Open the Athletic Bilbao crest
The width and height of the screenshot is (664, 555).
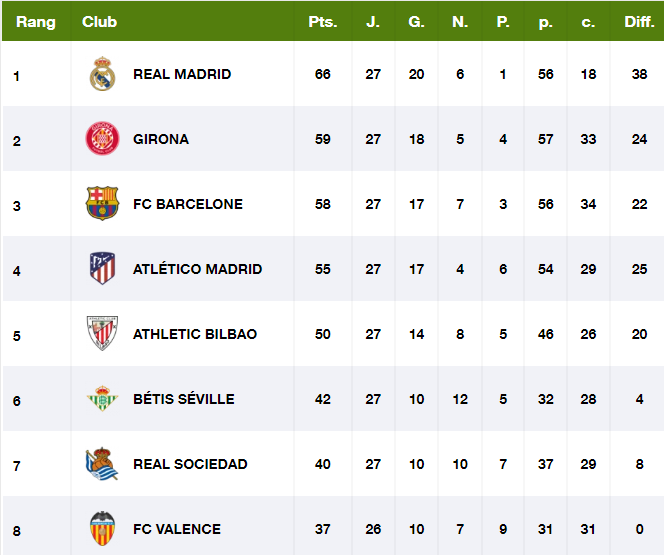pyautogui.click(x=102, y=334)
